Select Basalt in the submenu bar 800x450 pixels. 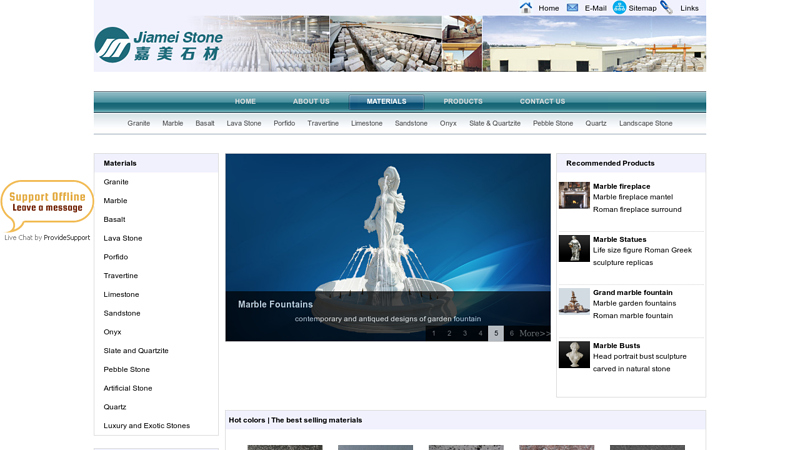point(205,123)
